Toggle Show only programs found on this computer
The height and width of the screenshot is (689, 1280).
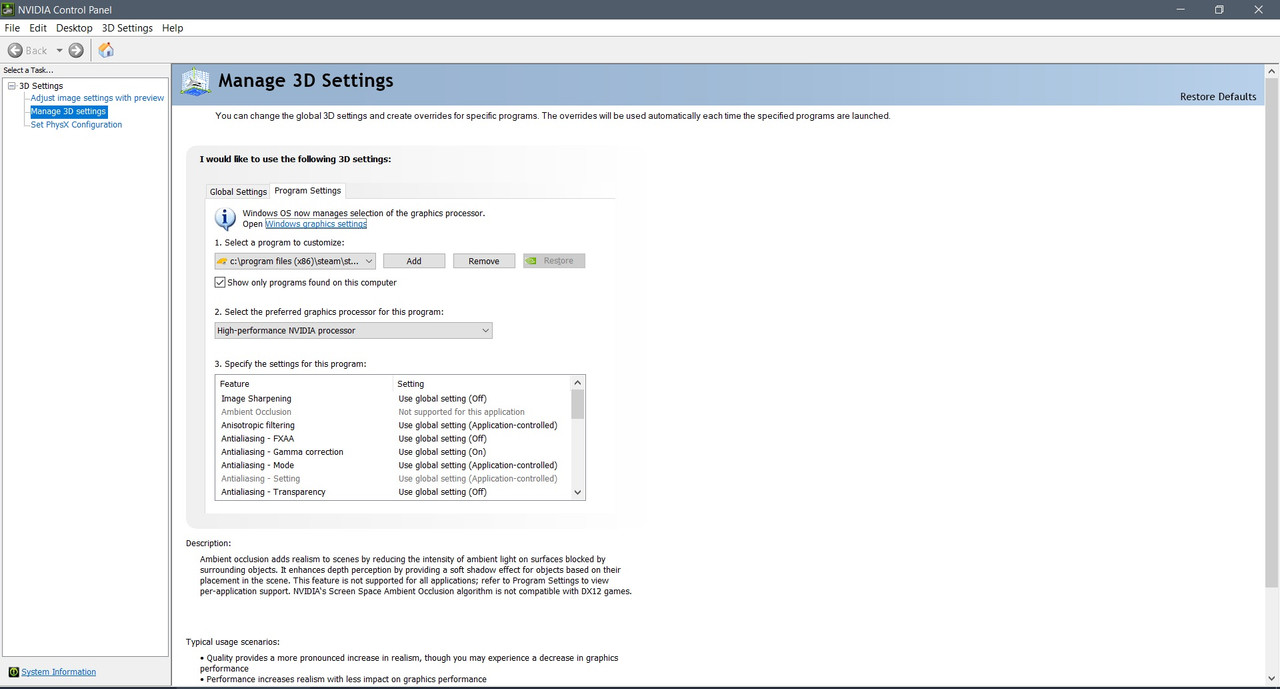tap(221, 283)
